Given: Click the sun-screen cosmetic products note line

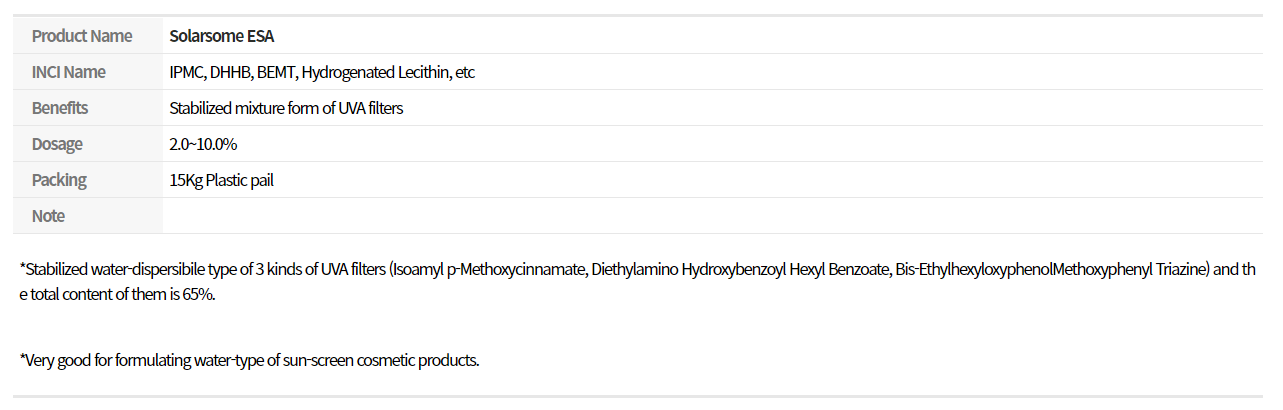Looking at the screenshot, I should 250,360.
